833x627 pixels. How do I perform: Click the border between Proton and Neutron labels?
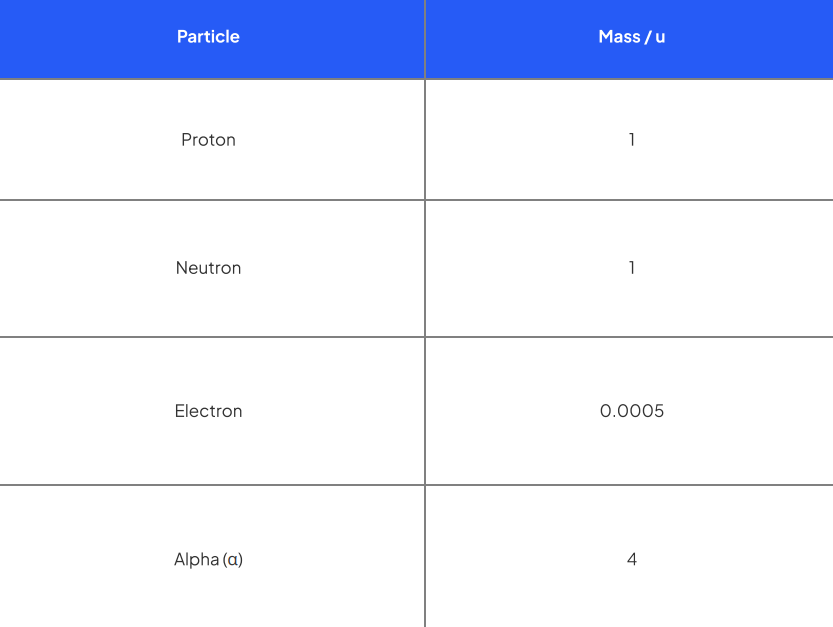(208, 200)
